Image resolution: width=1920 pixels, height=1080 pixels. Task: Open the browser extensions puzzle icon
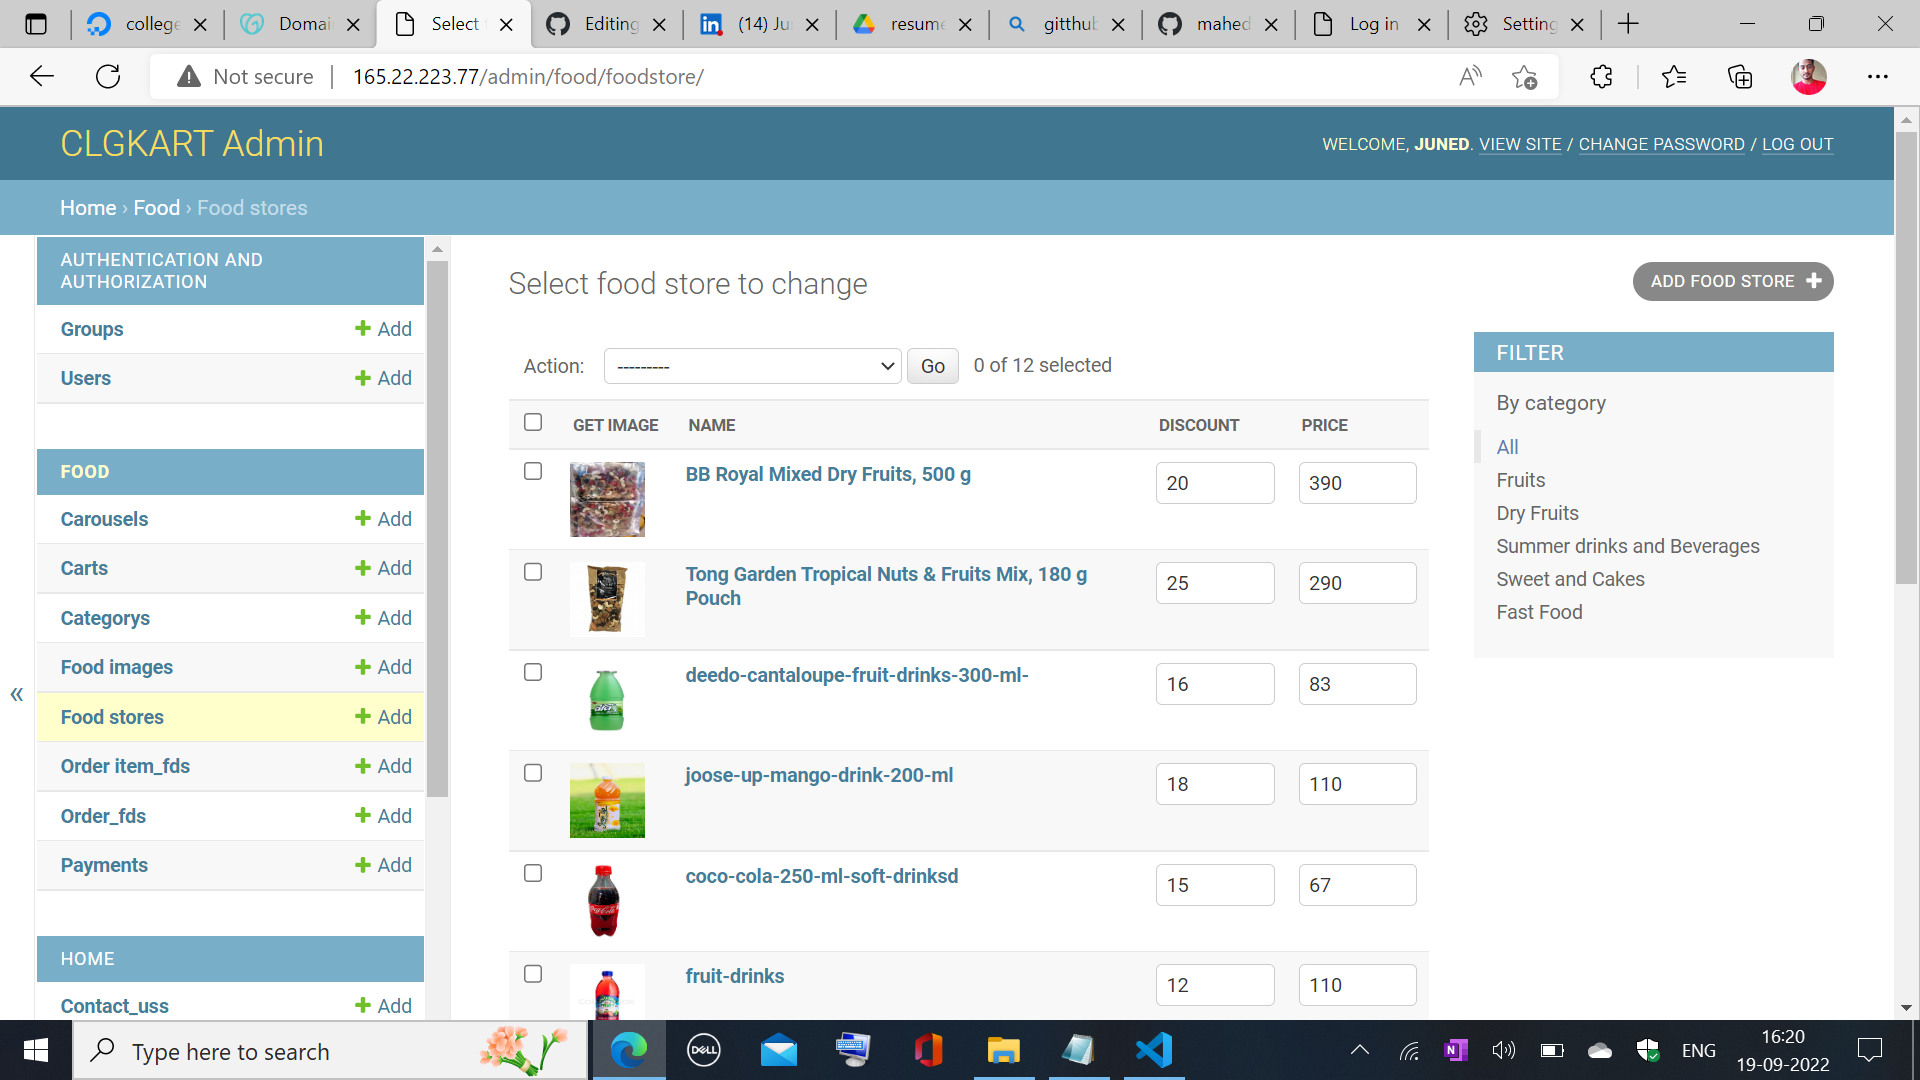pos(1601,77)
